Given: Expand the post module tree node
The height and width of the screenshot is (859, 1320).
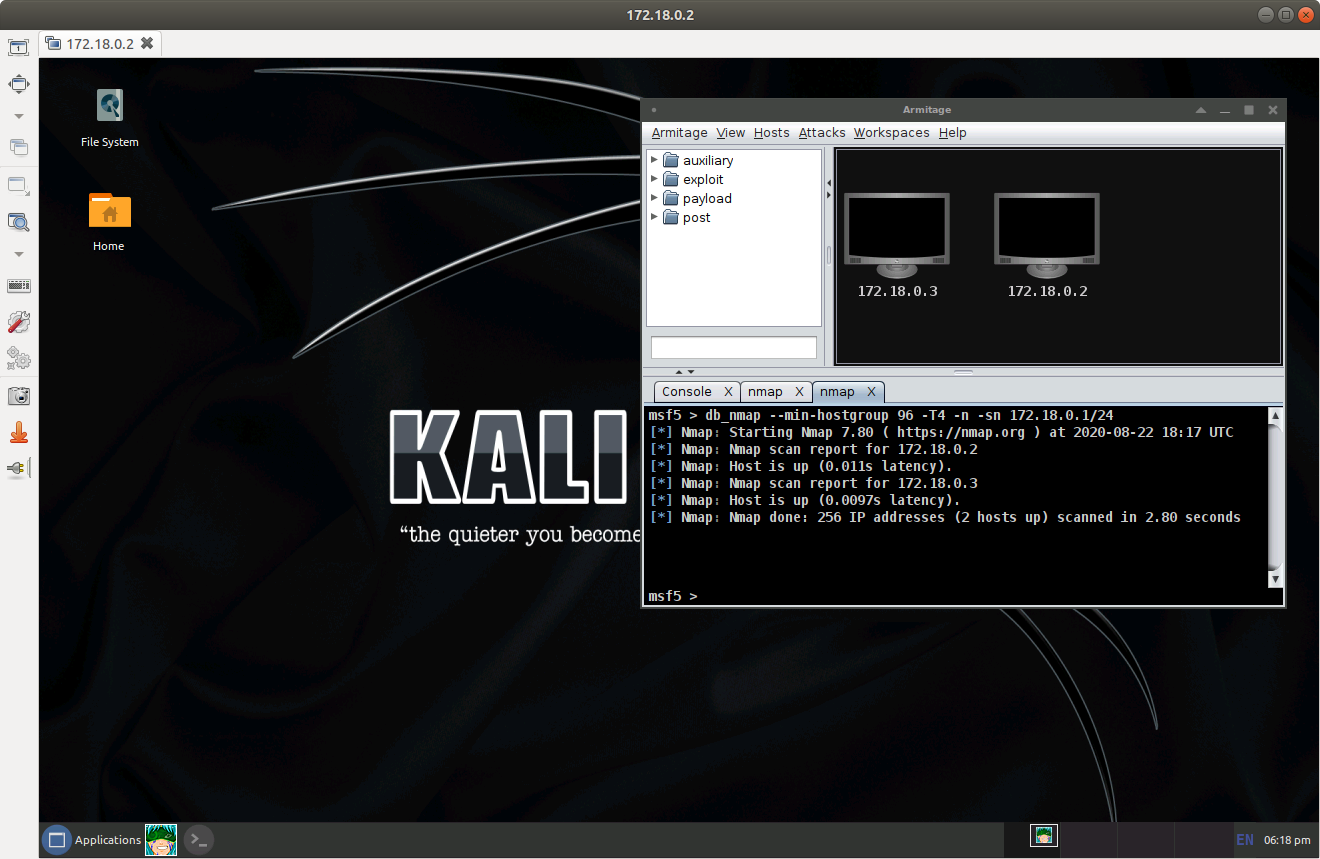Looking at the screenshot, I should pos(654,217).
